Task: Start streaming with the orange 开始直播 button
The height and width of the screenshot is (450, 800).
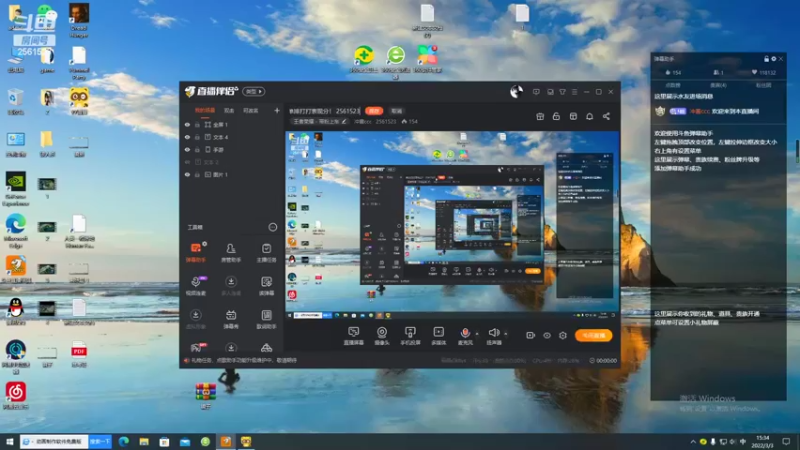Action: coord(593,335)
